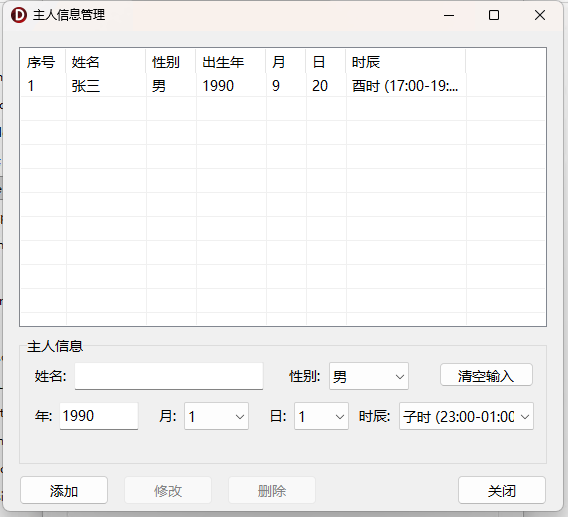Click the 添加 button

[x=64, y=491]
